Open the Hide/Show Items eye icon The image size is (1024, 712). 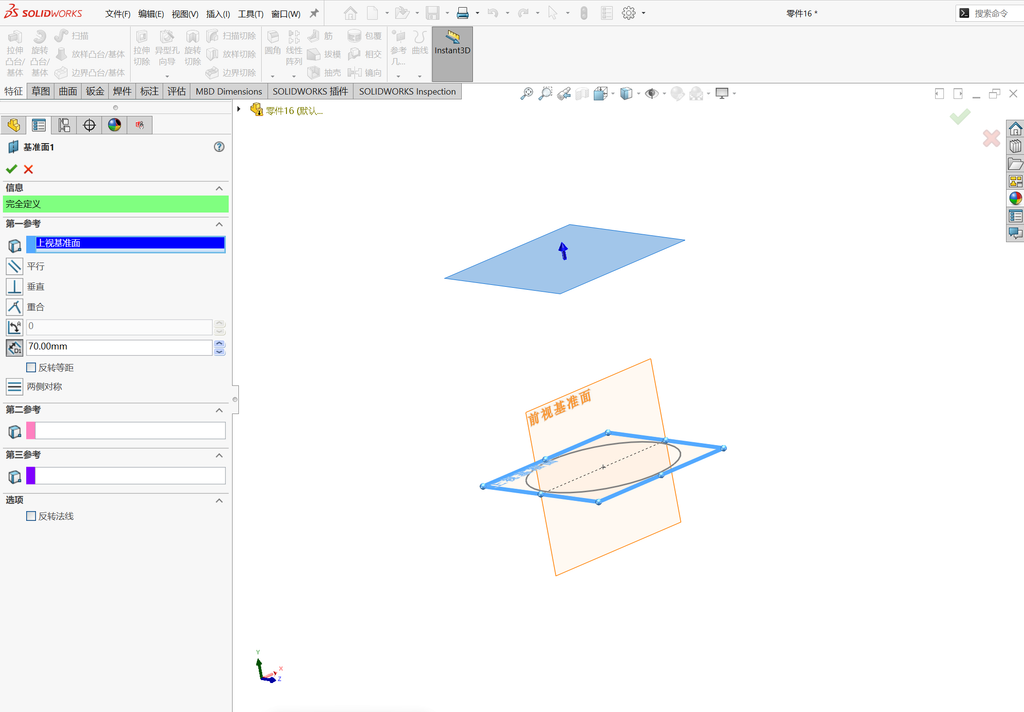click(651, 93)
